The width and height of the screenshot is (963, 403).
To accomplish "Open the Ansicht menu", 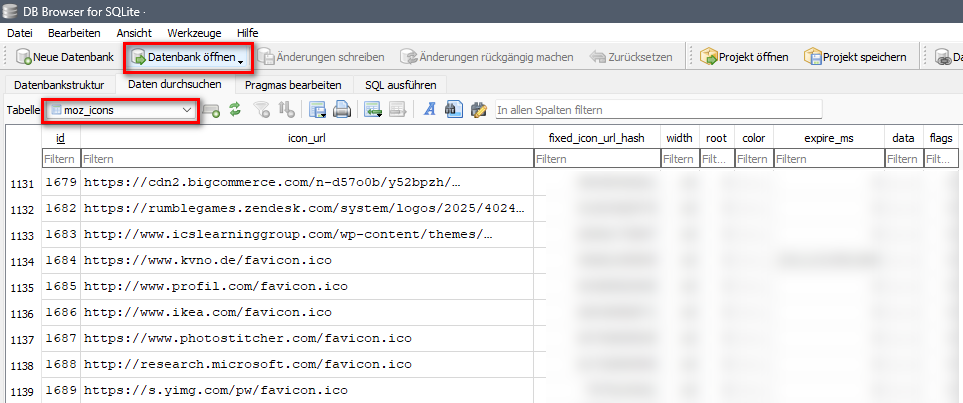I will [134, 33].
